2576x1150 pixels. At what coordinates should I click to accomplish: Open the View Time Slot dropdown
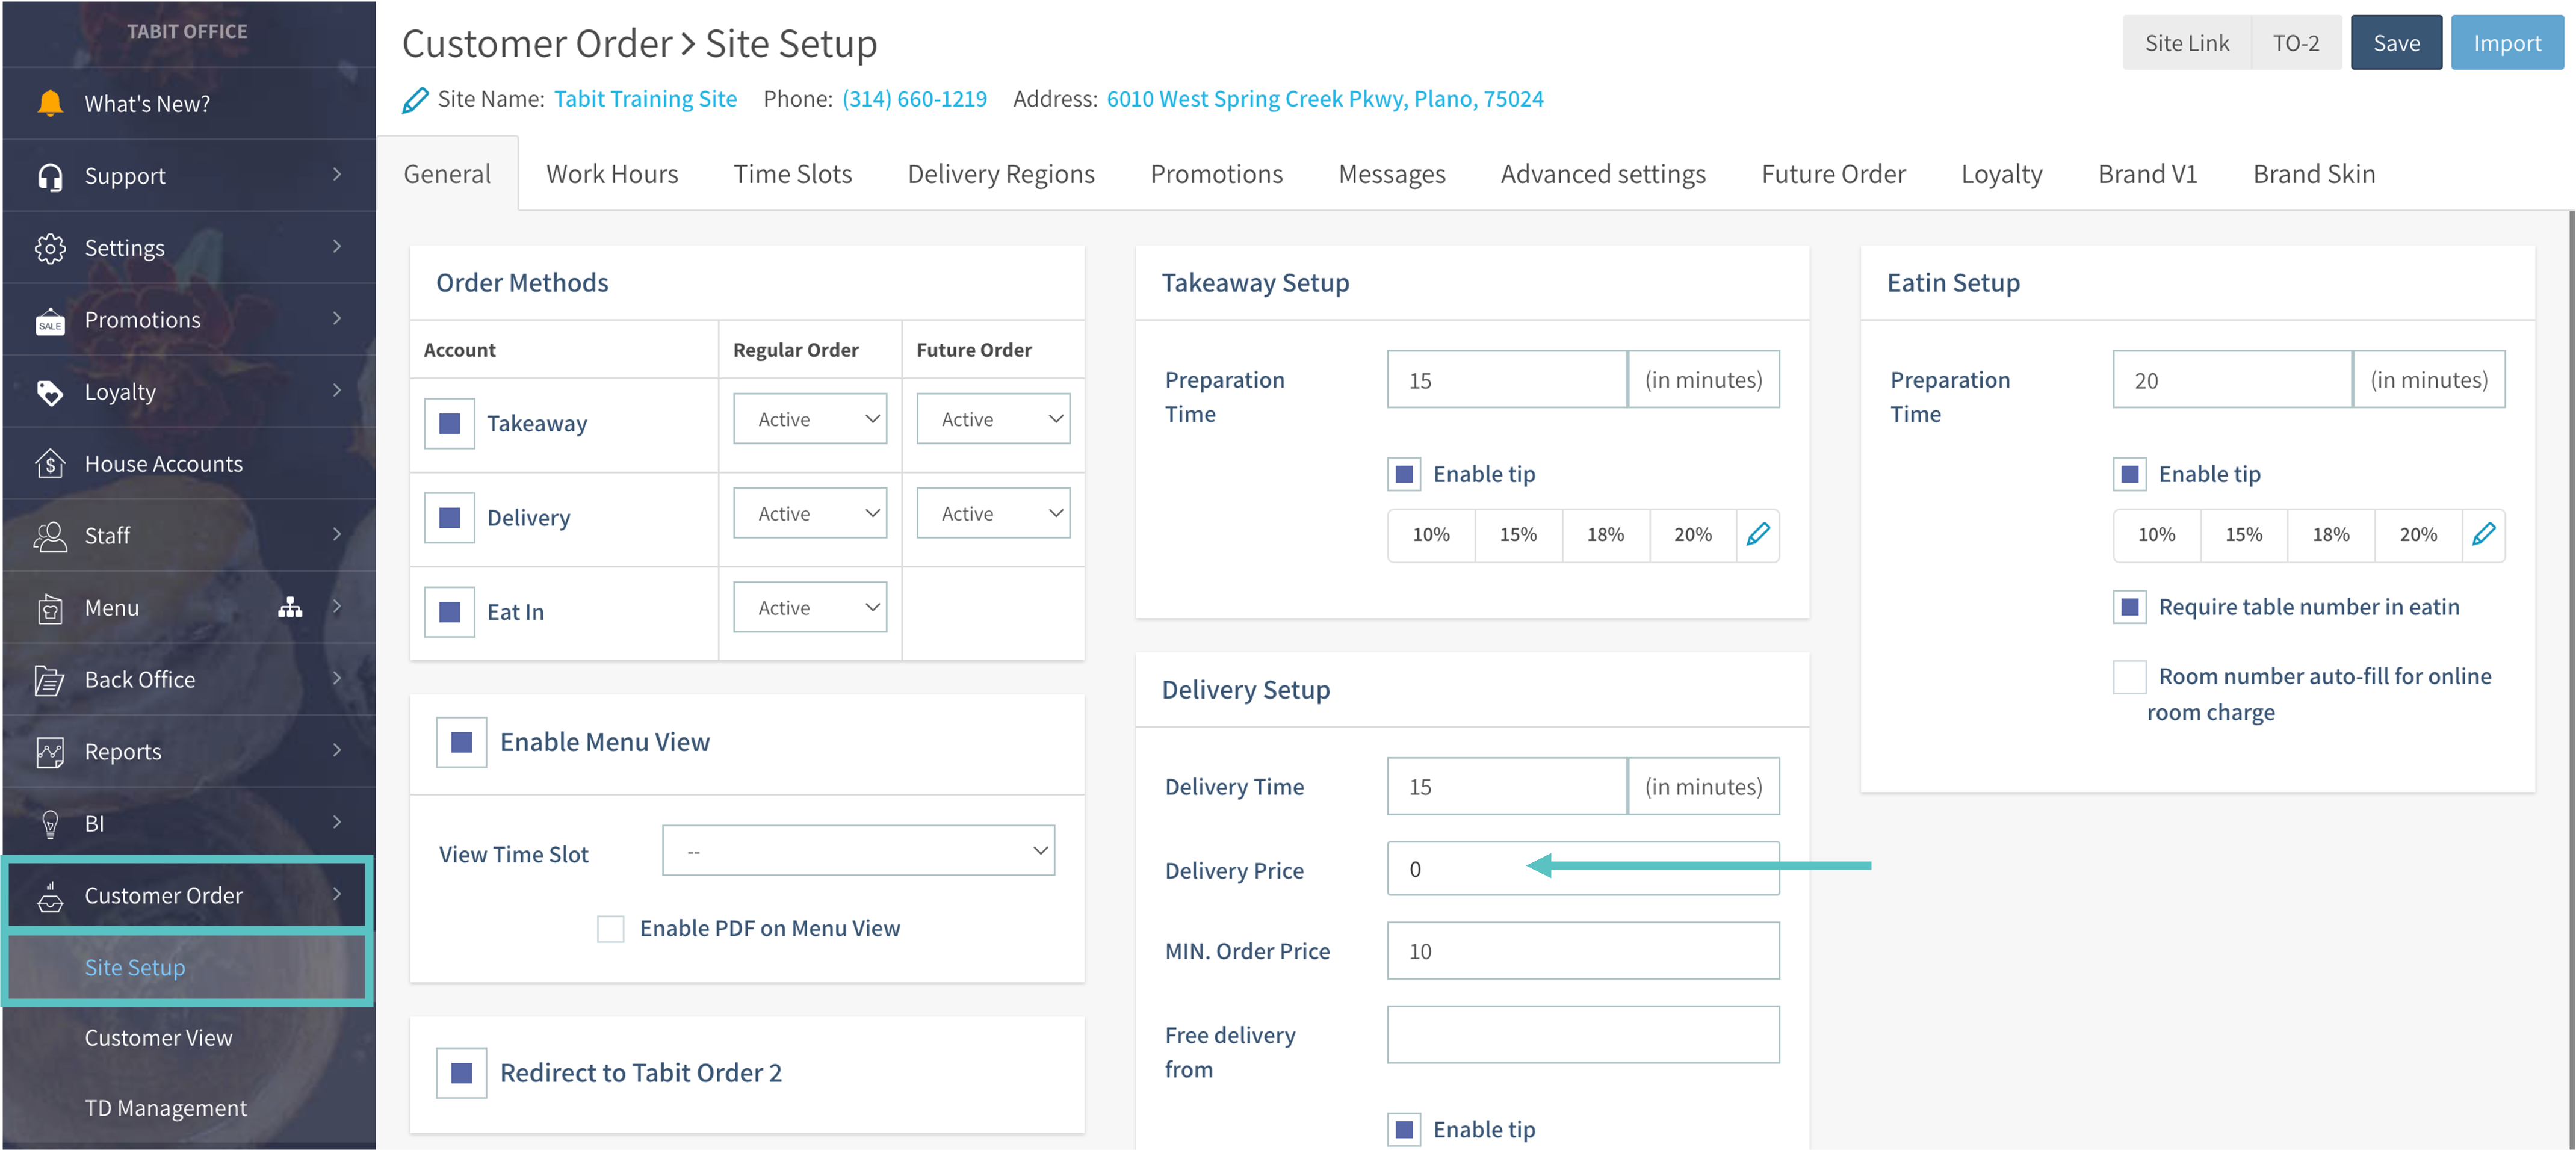pos(858,851)
